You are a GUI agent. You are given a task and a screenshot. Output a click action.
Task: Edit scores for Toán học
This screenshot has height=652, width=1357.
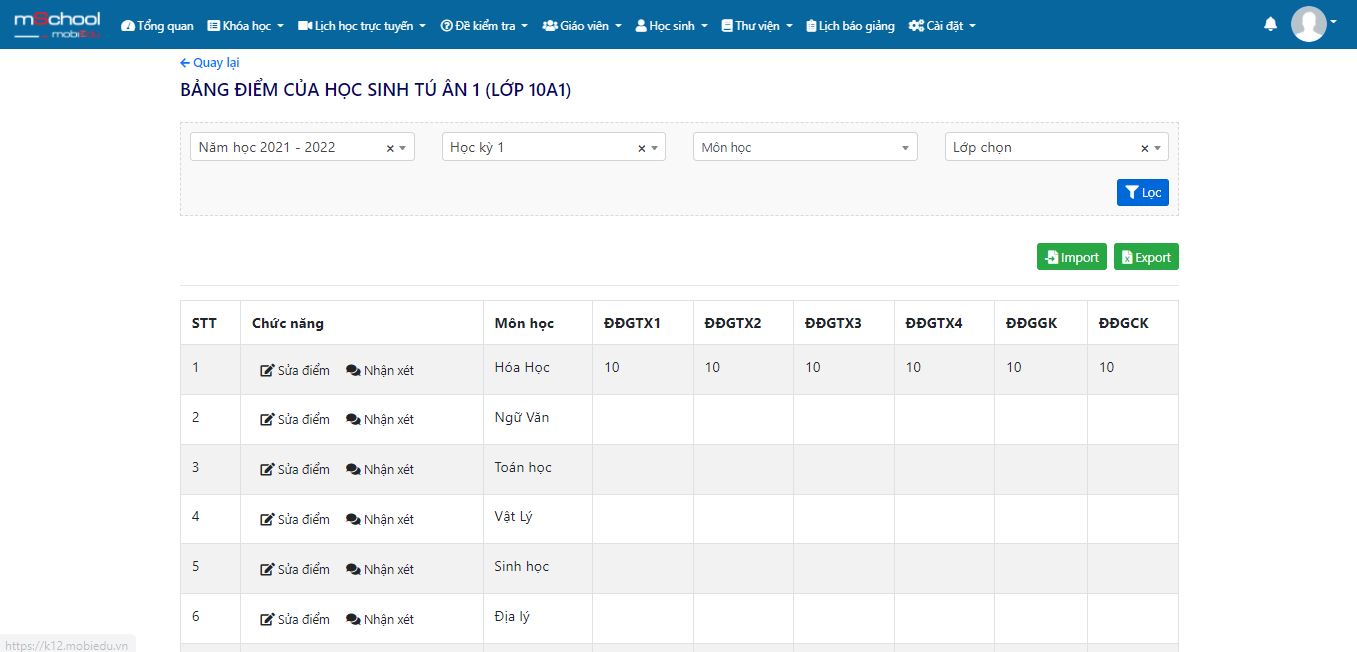click(x=295, y=469)
